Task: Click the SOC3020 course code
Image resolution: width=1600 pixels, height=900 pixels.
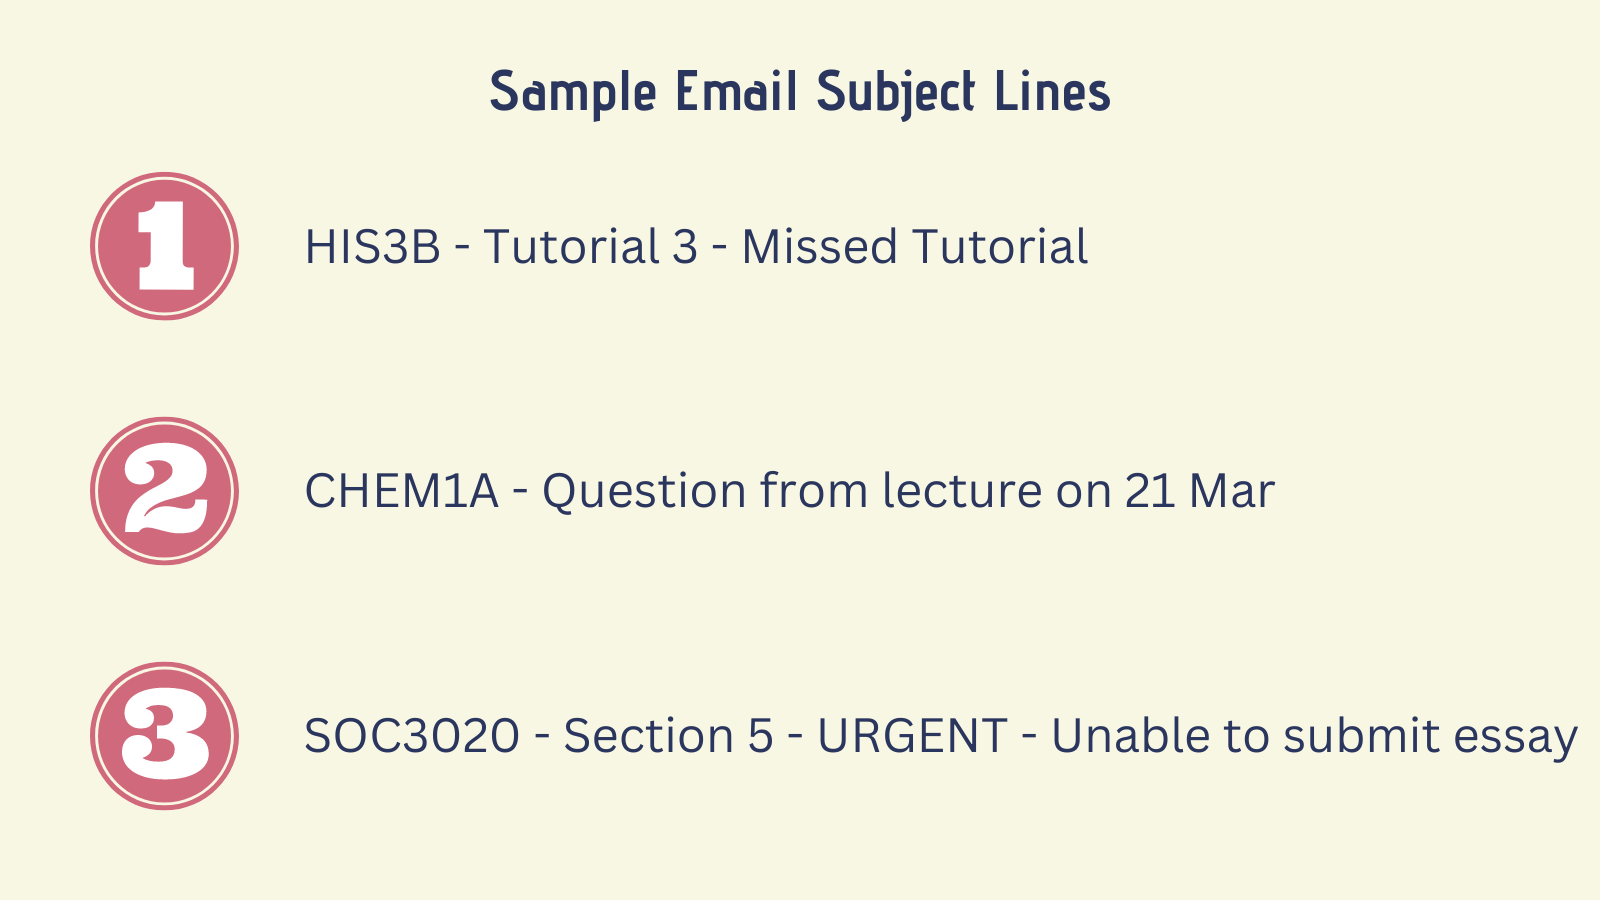Action: (x=412, y=736)
